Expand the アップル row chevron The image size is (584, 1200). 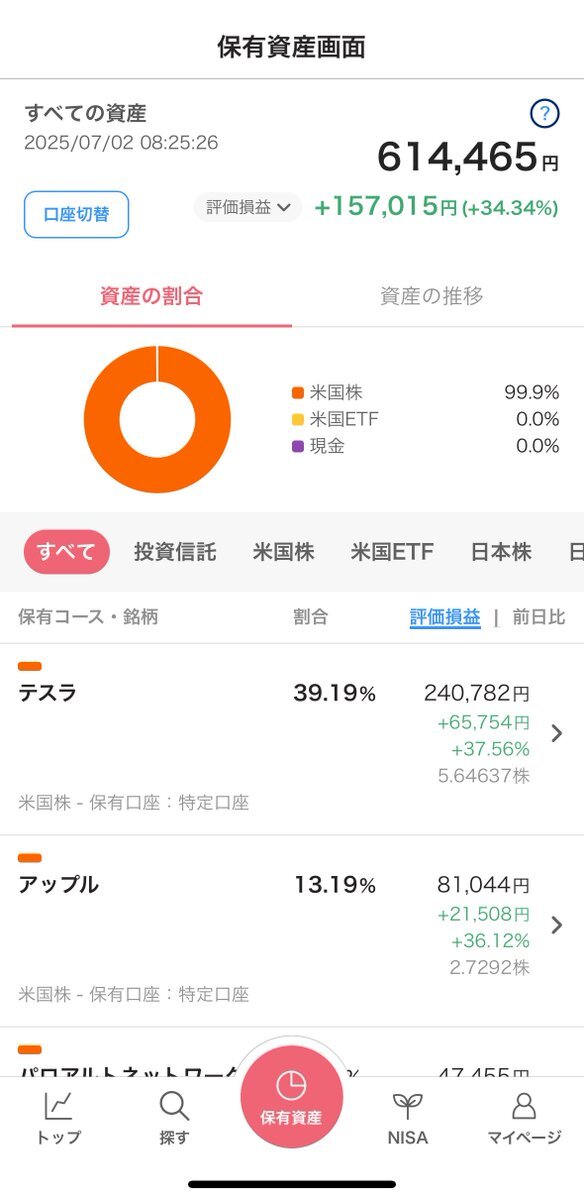pos(557,925)
